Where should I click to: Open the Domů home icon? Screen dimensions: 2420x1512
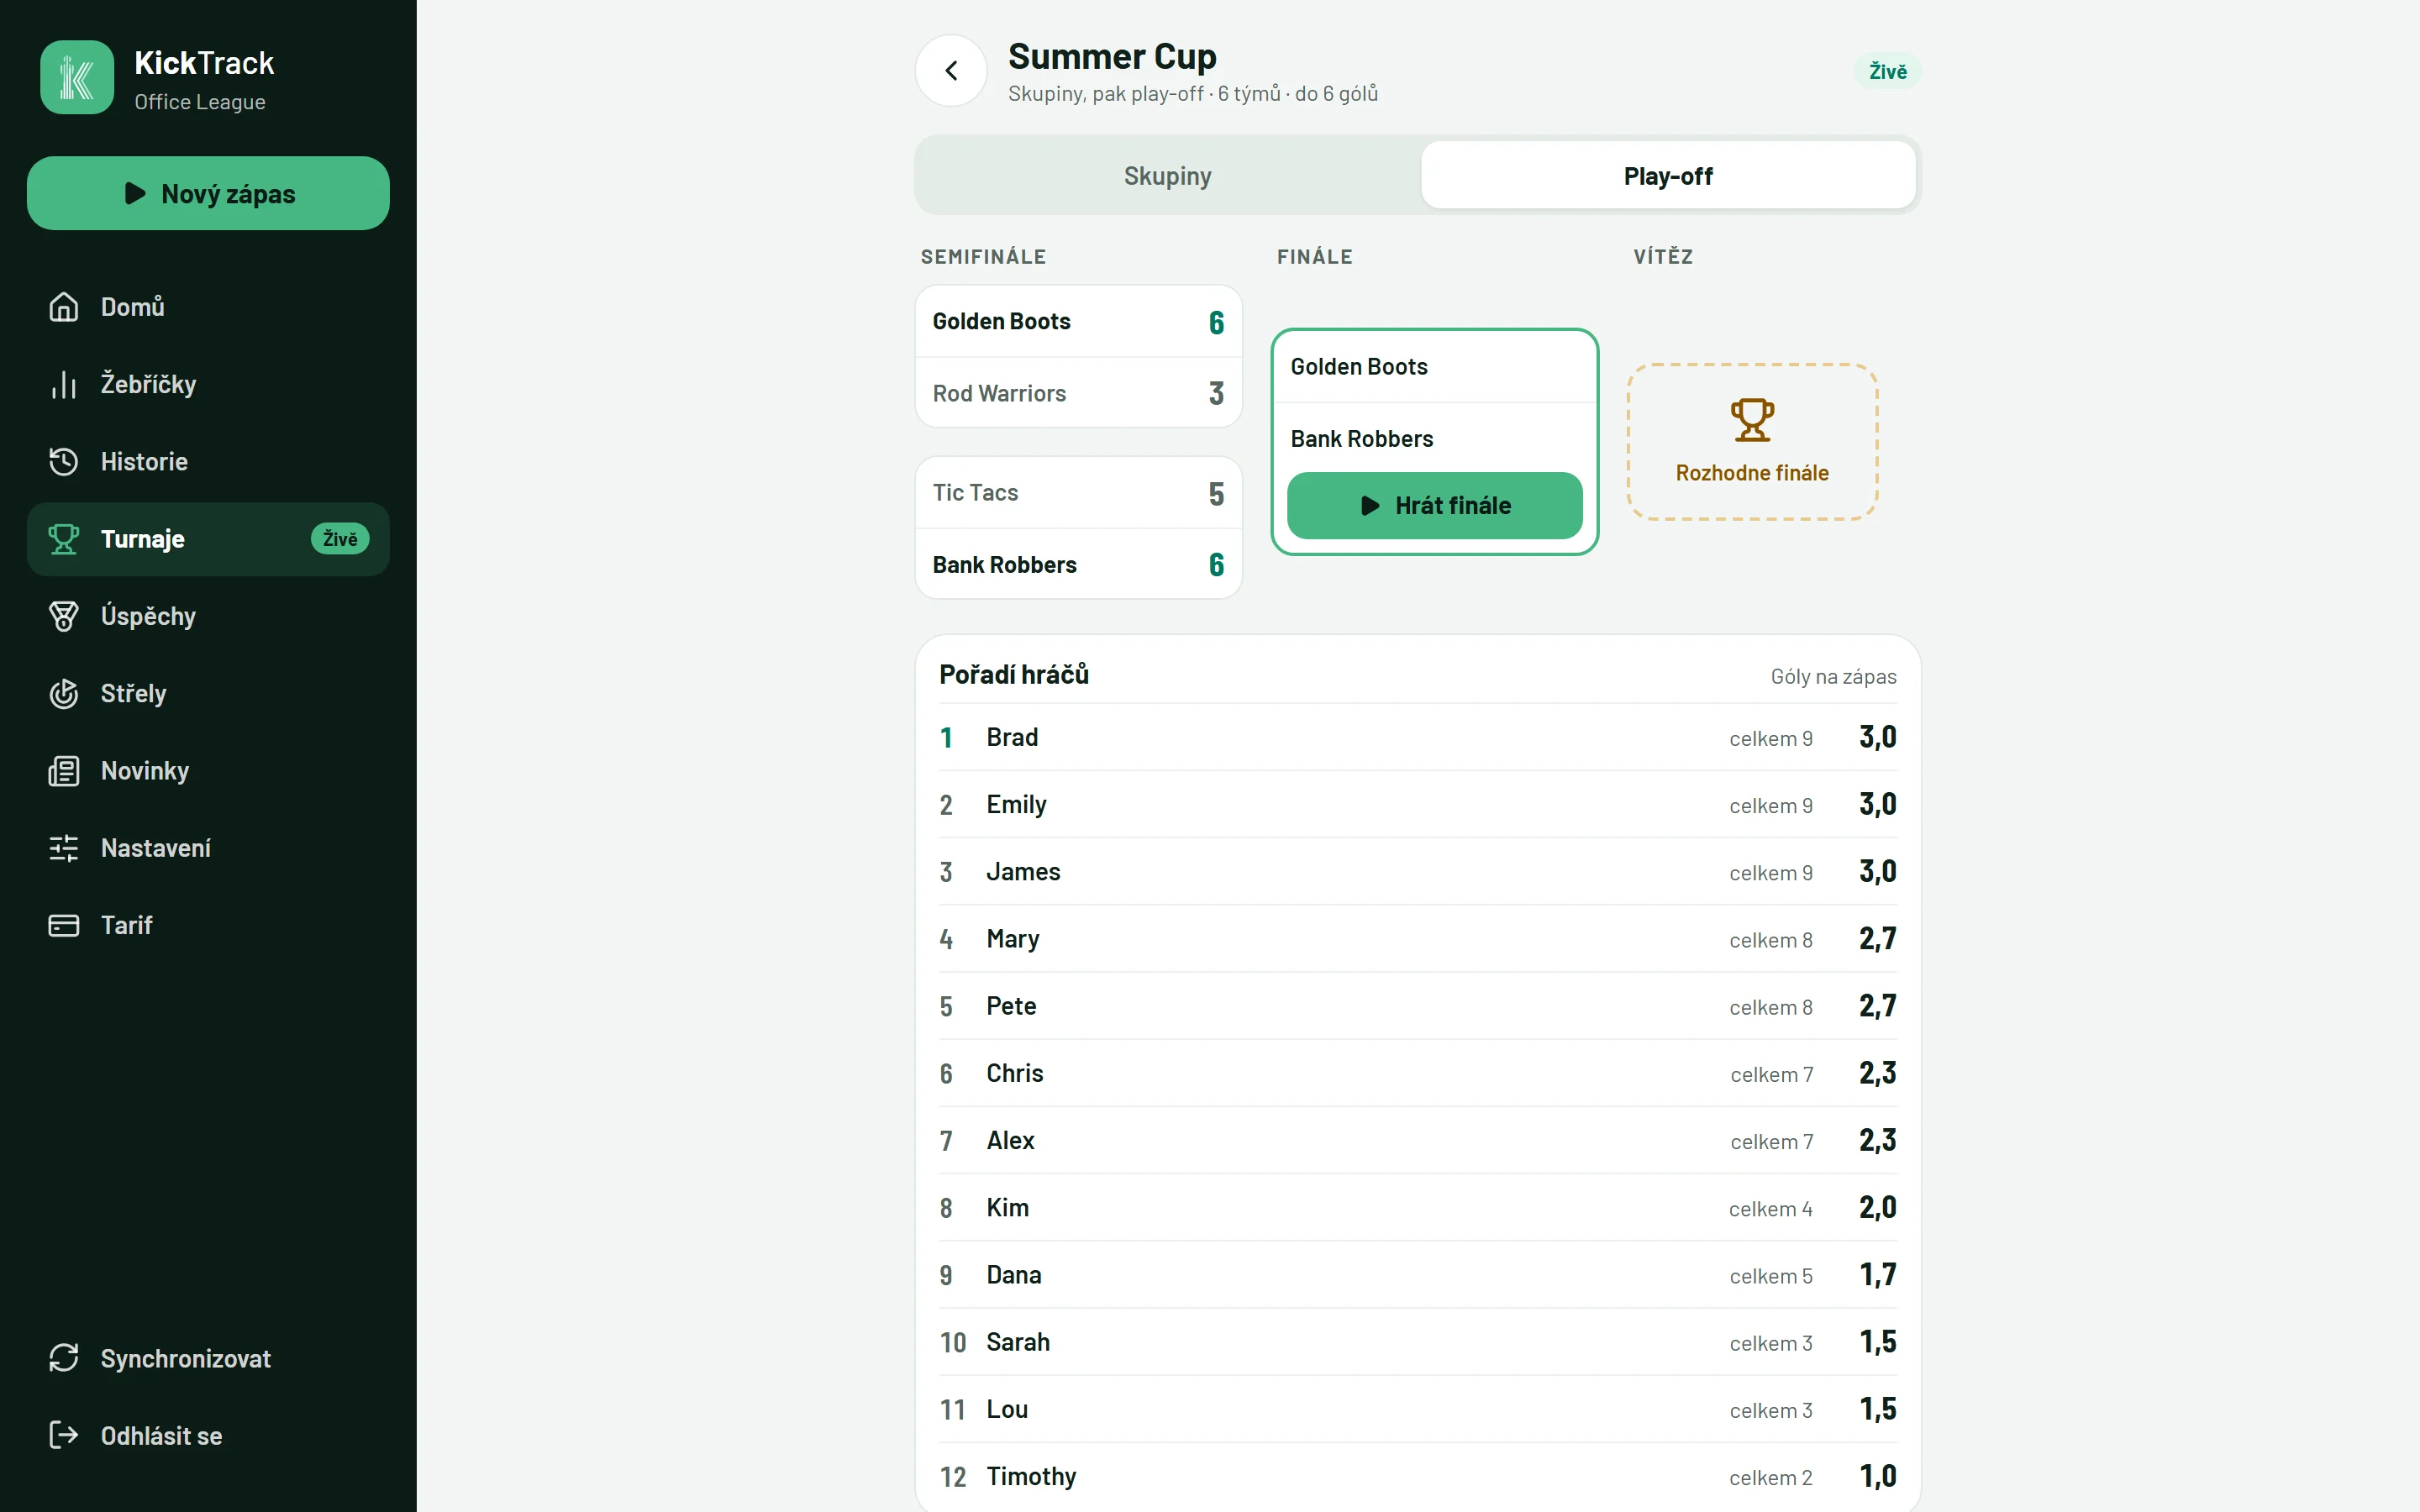click(x=63, y=307)
